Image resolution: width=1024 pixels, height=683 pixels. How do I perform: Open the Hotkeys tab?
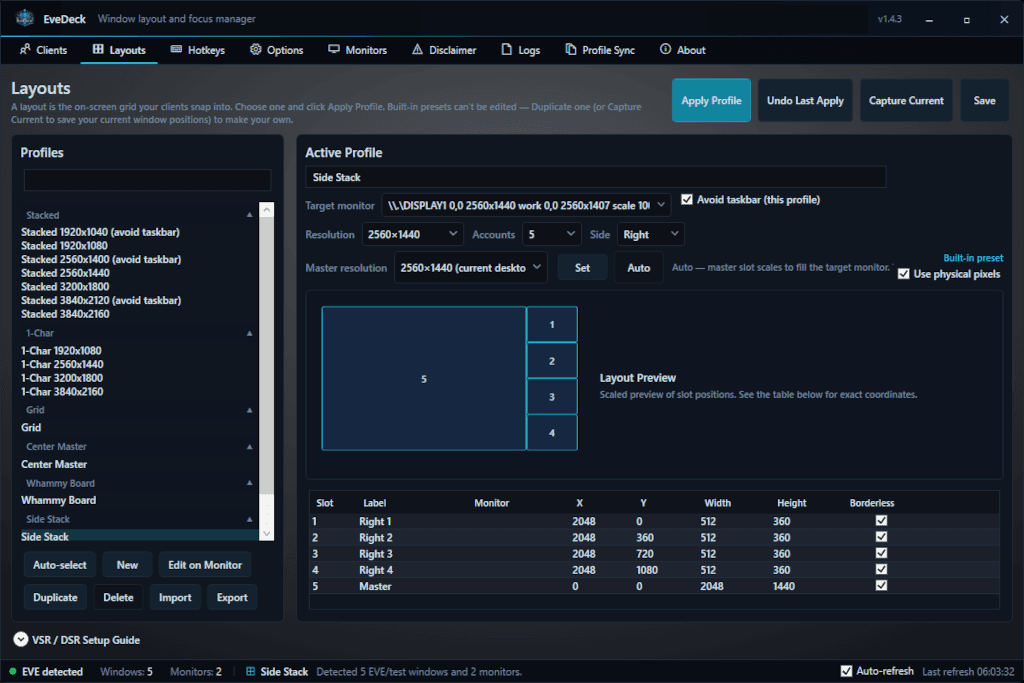[197, 50]
